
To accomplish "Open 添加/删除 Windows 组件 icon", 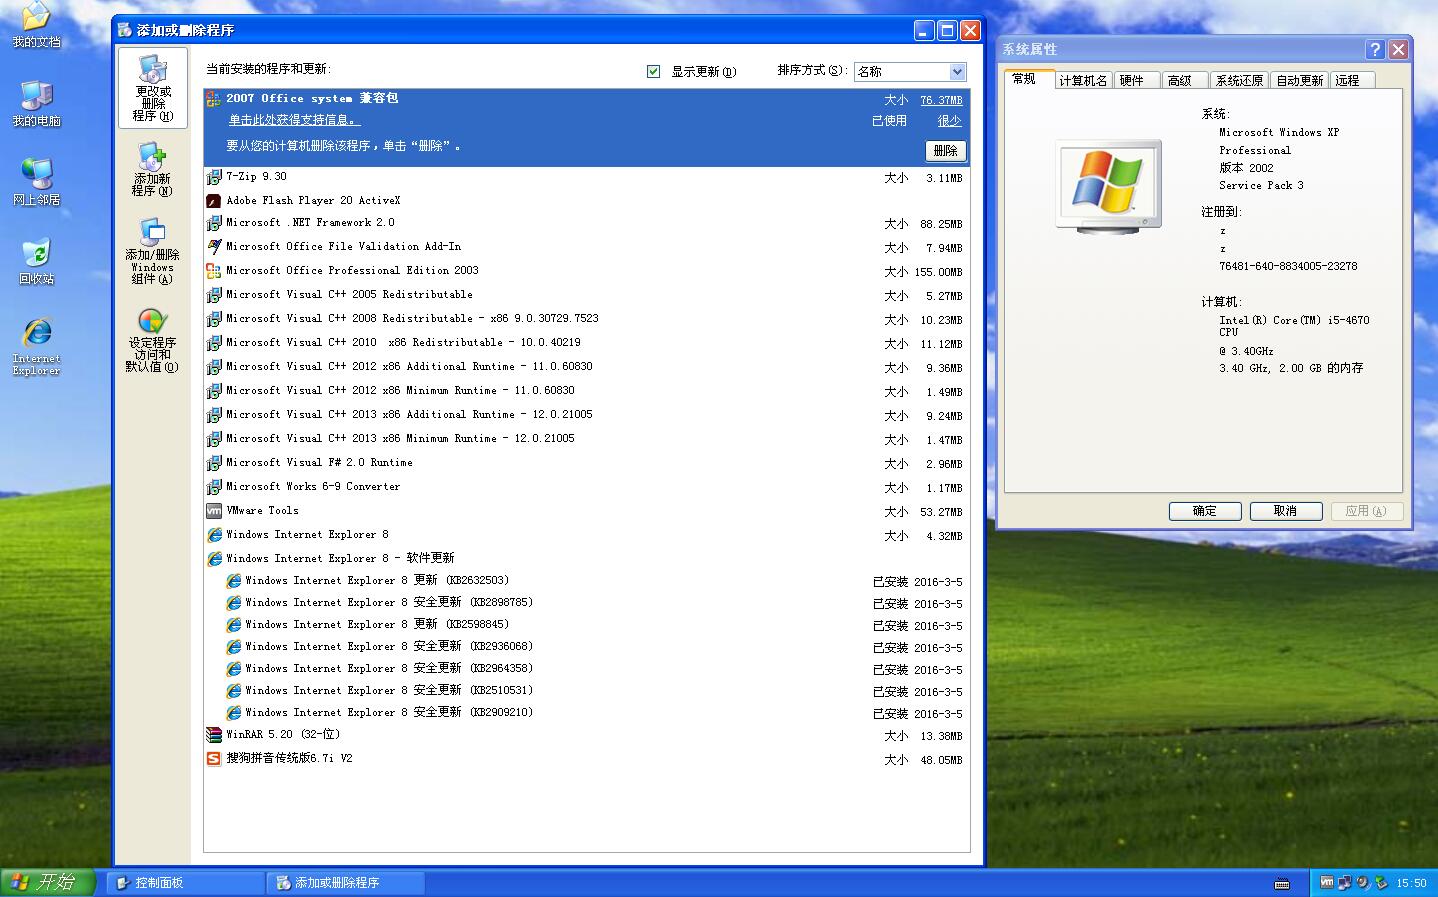I will coord(152,251).
